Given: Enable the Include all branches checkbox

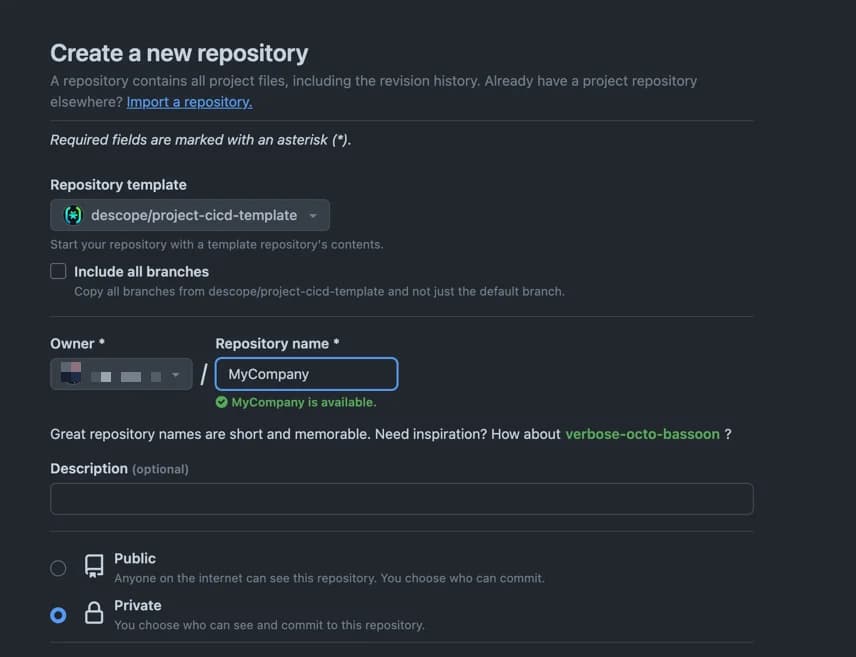Looking at the screenshot, I should [x=58, y=270].
